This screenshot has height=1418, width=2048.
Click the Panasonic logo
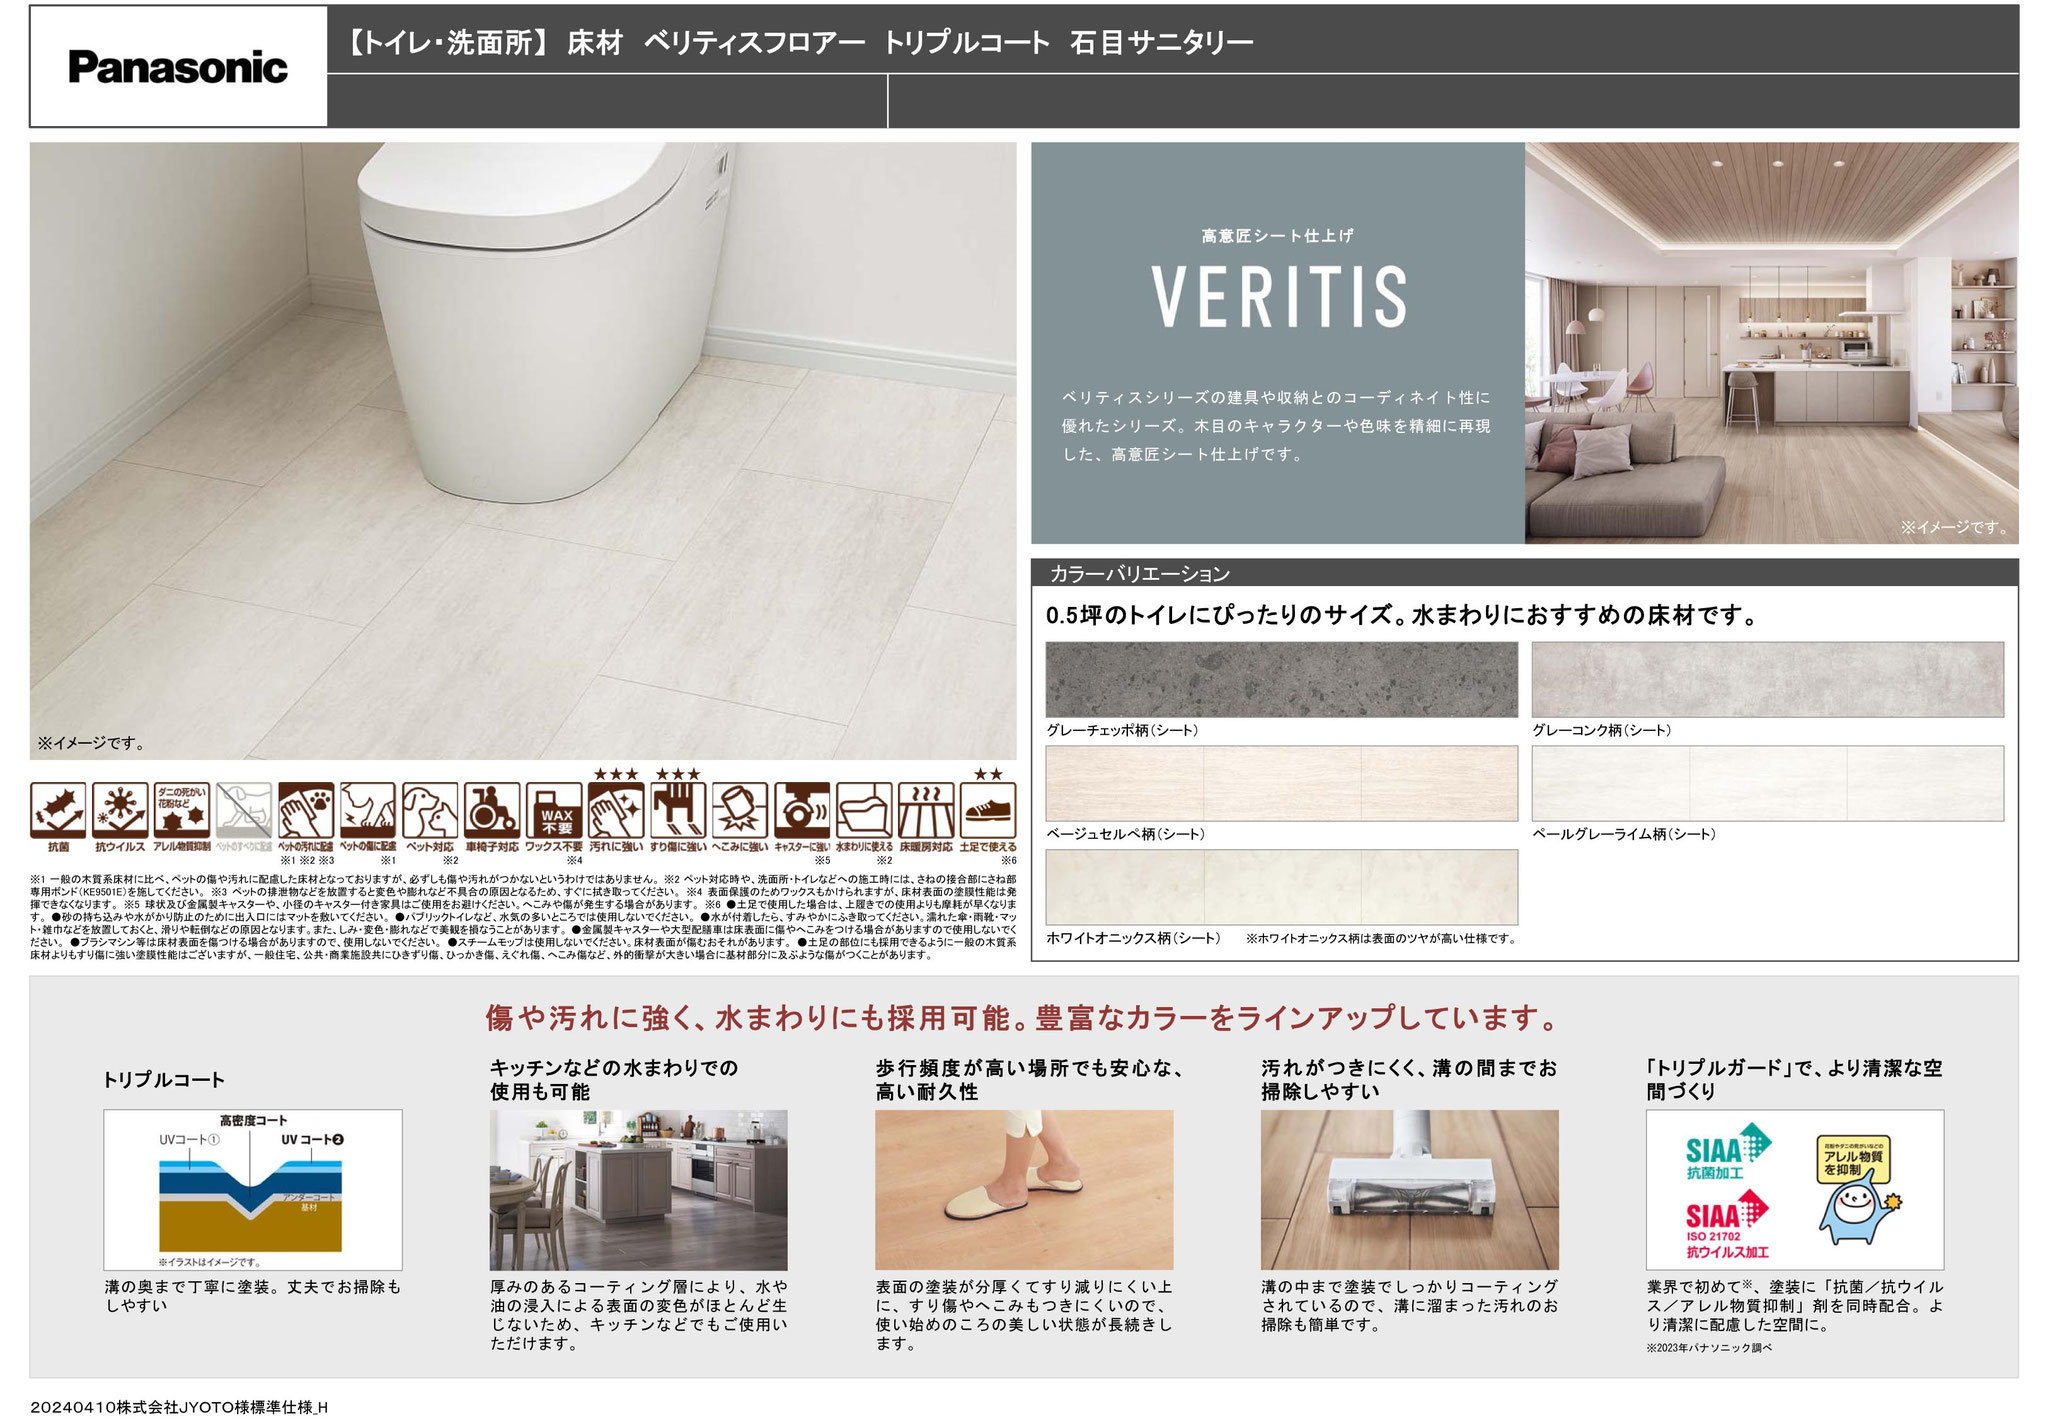[x=178, y=67]
